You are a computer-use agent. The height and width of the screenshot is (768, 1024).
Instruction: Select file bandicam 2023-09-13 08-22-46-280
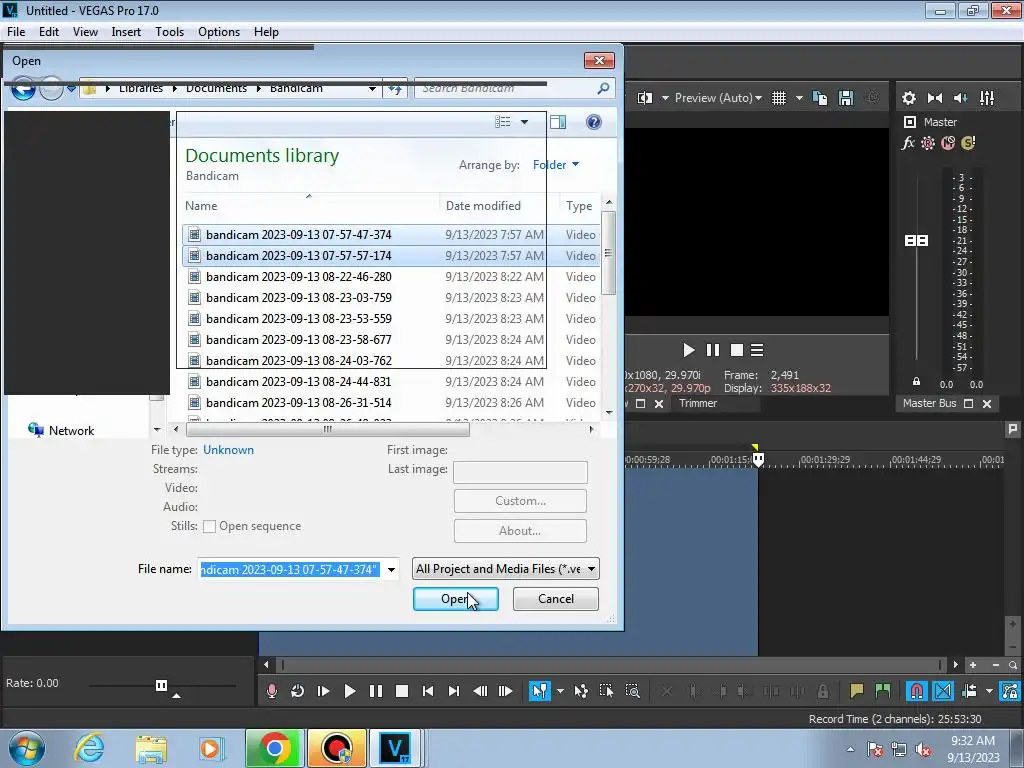(391, 277)
